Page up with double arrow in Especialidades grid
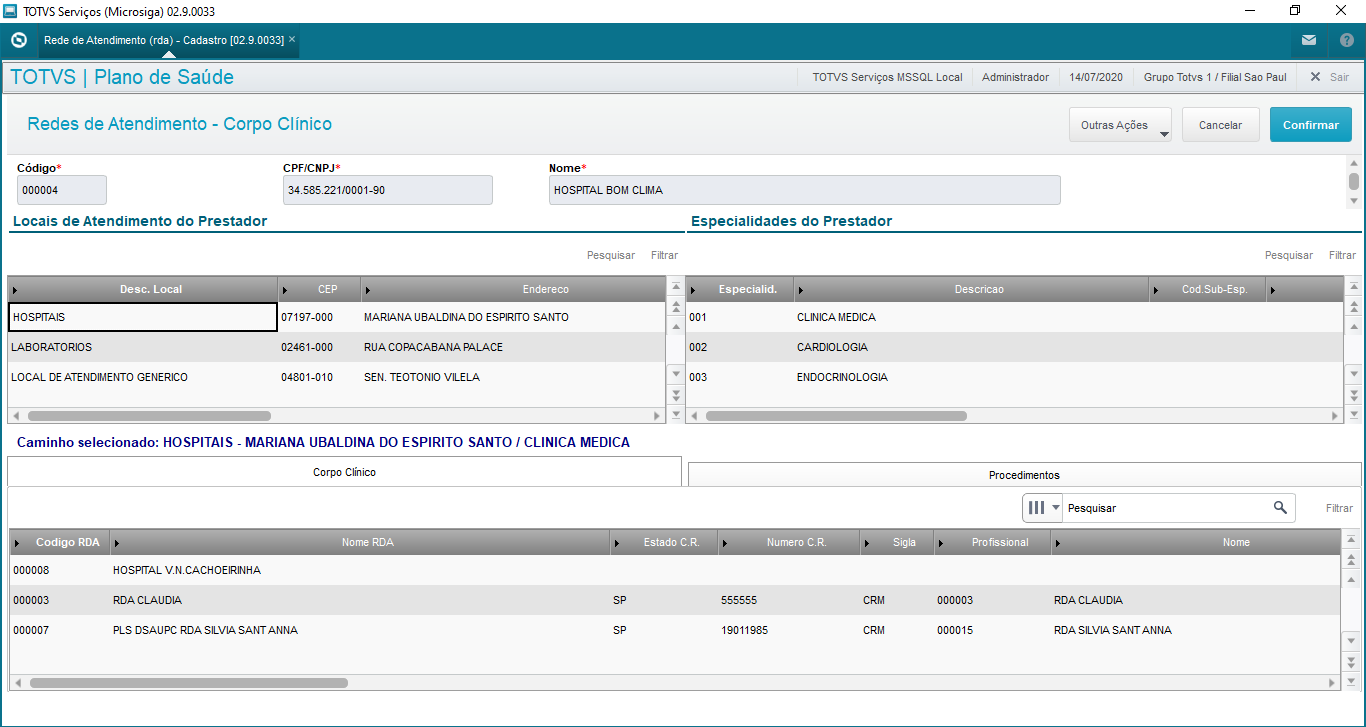The height and width of the screenshot is (727, 1366). [1354, 307]
